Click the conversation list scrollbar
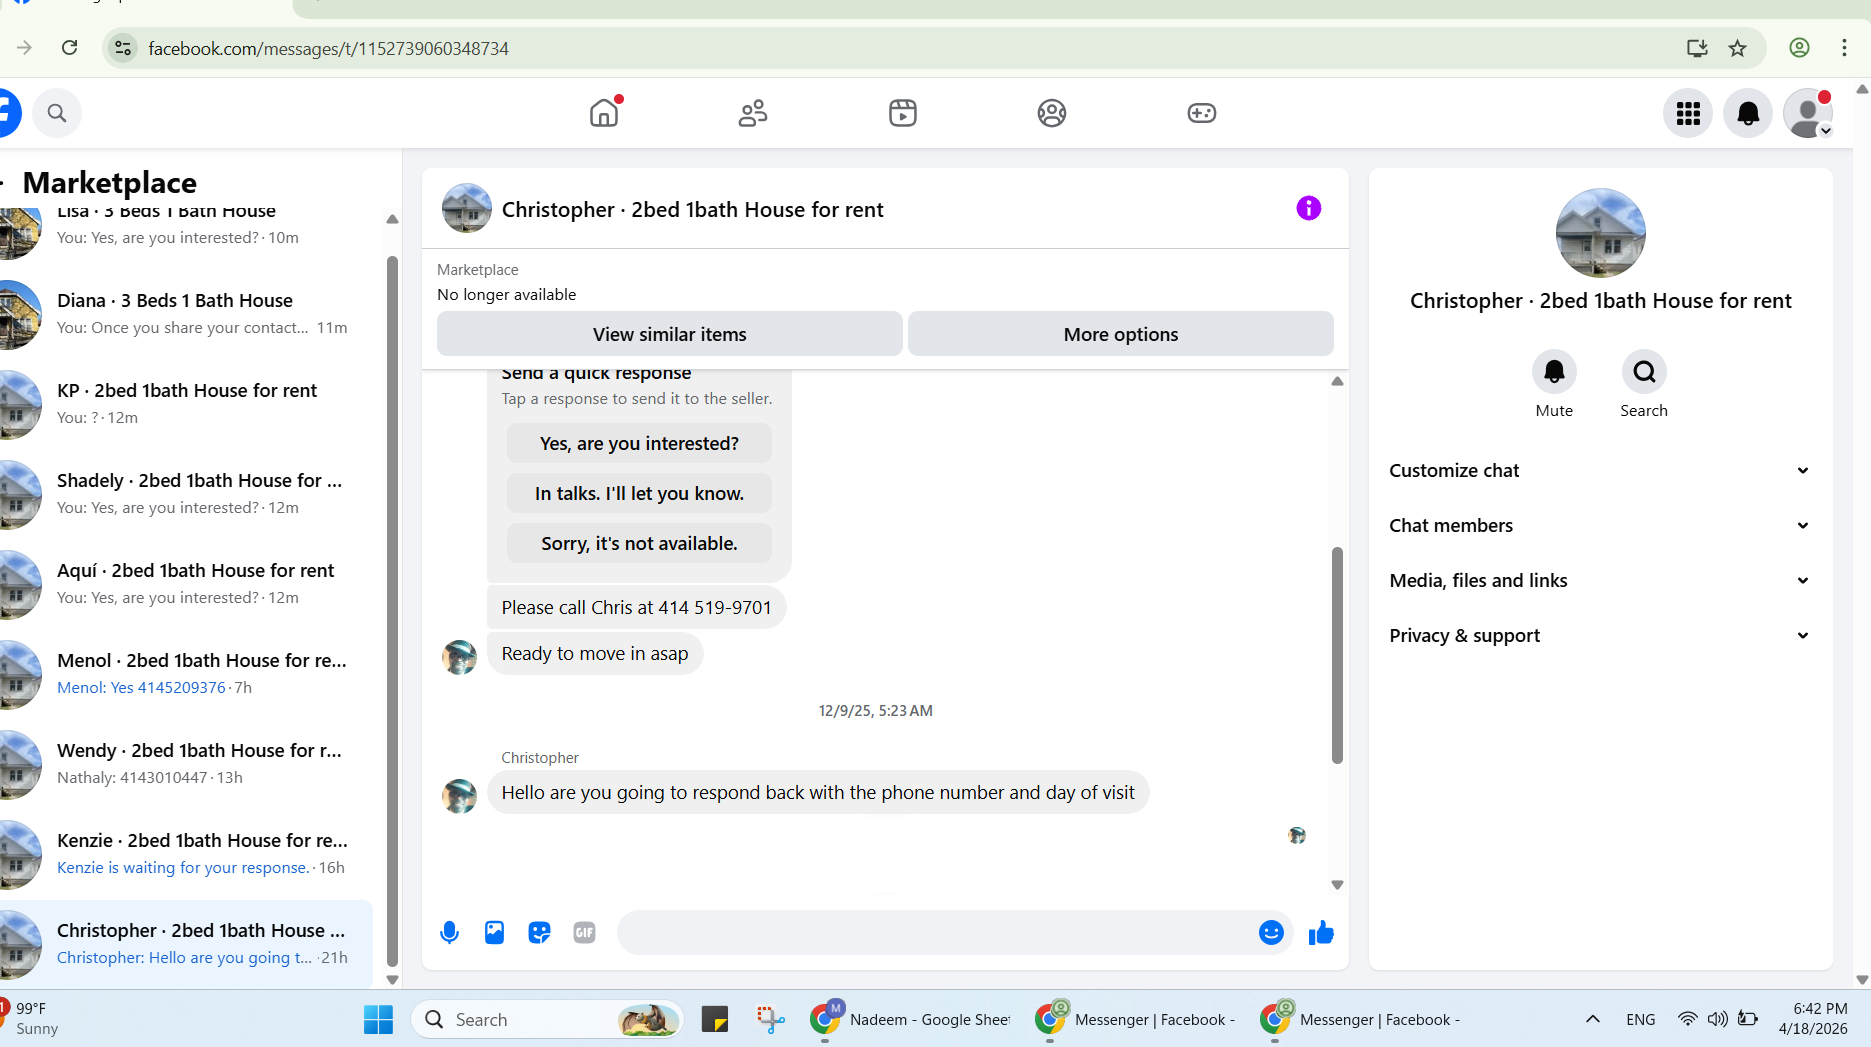 392,610
